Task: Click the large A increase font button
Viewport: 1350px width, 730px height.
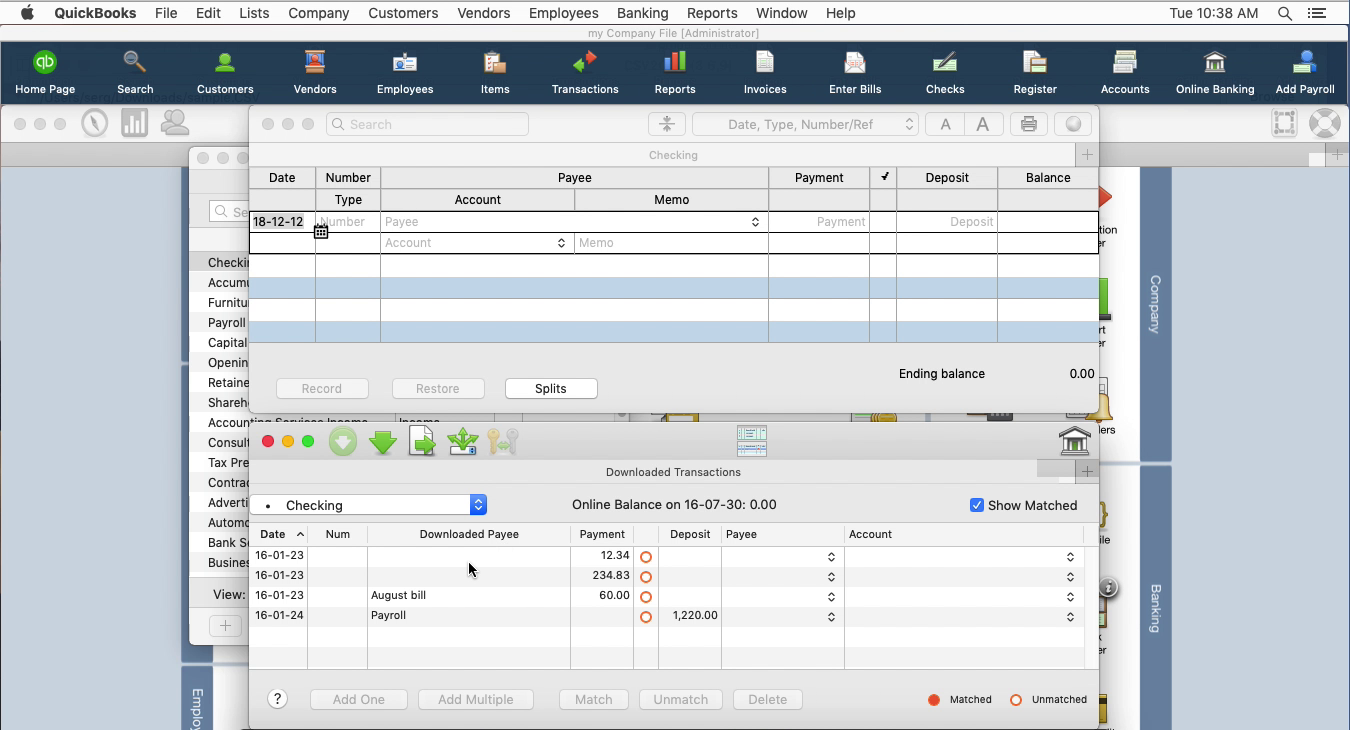Action: [983, 124]
